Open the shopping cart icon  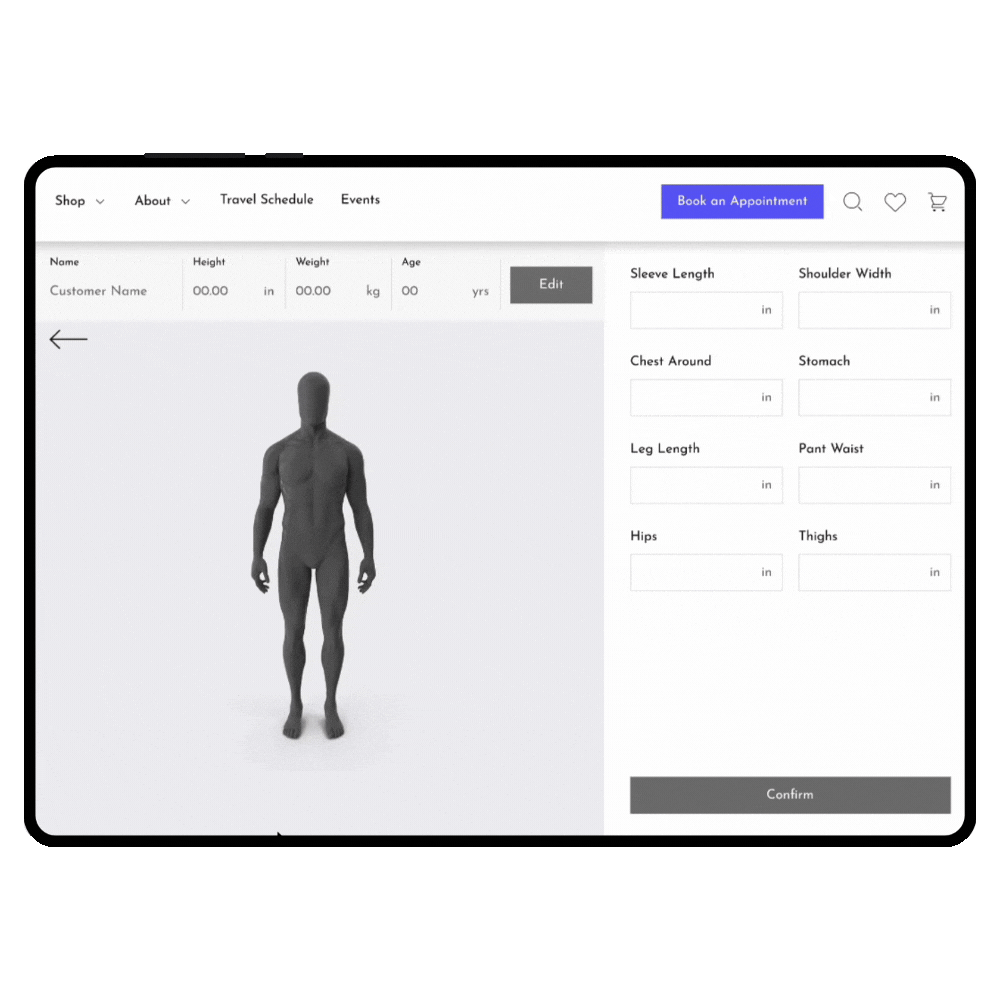point(937,202)
